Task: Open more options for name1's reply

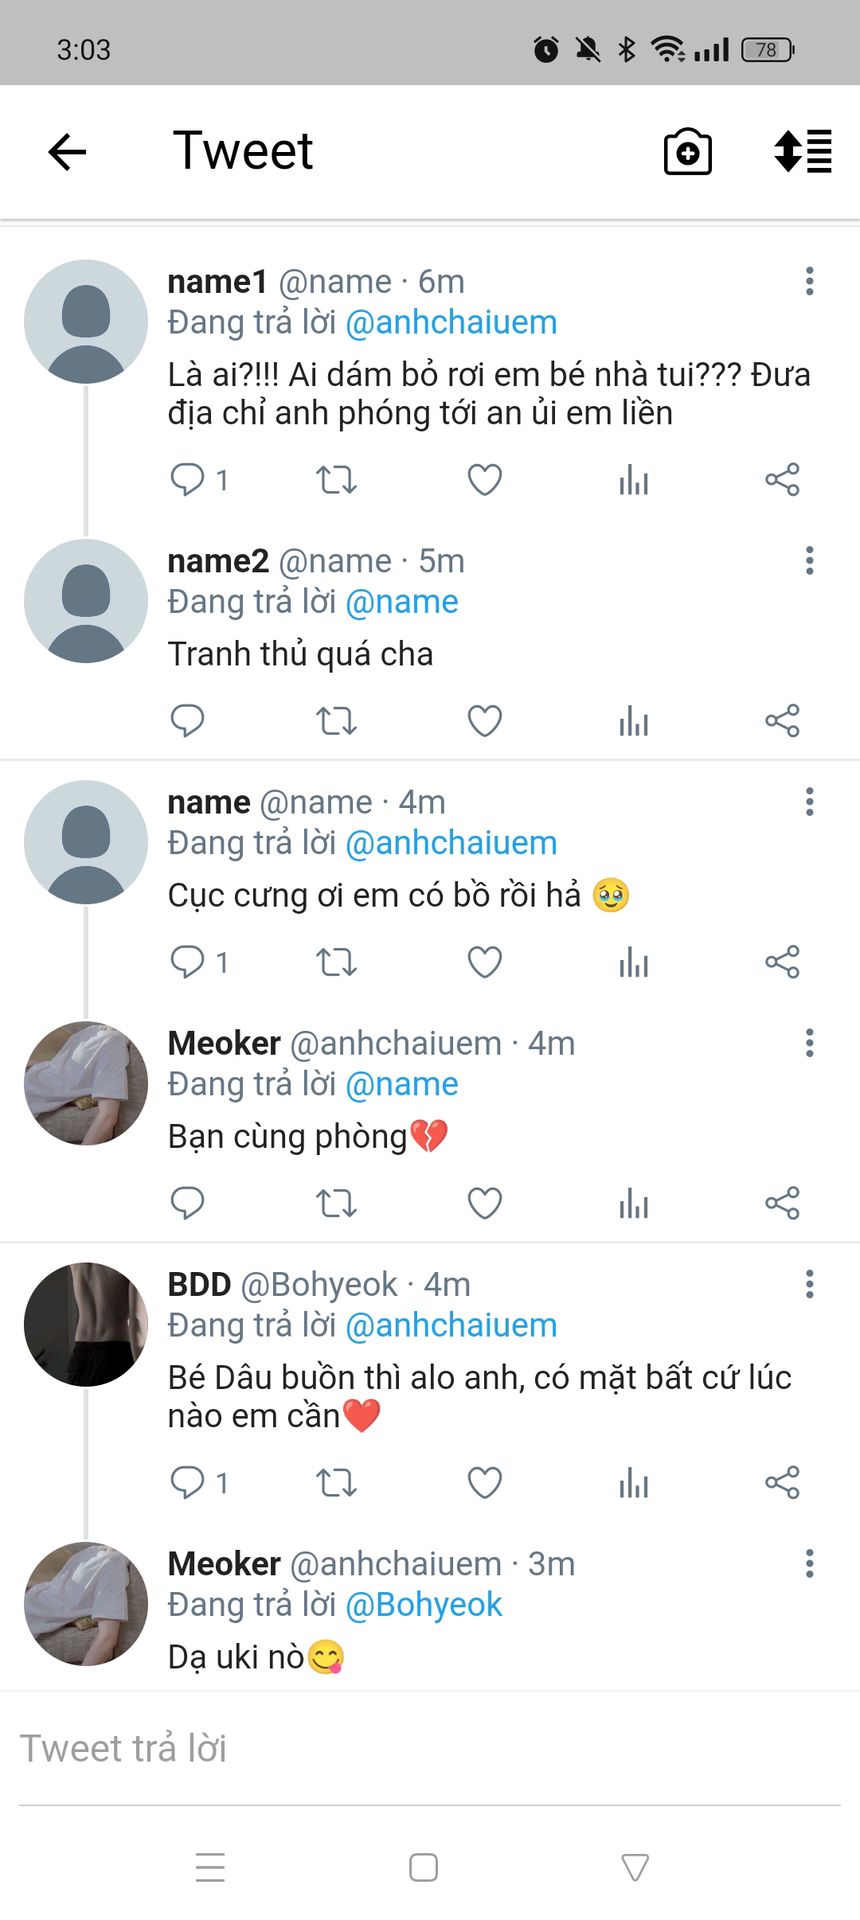Action: pos(809,281)
